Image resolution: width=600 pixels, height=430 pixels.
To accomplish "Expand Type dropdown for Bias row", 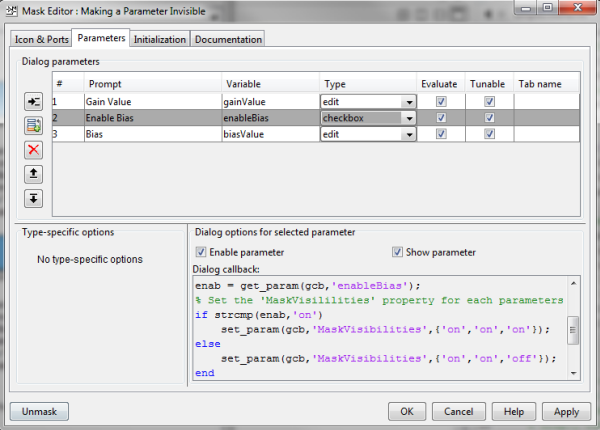I will click(x=408, y=134).
